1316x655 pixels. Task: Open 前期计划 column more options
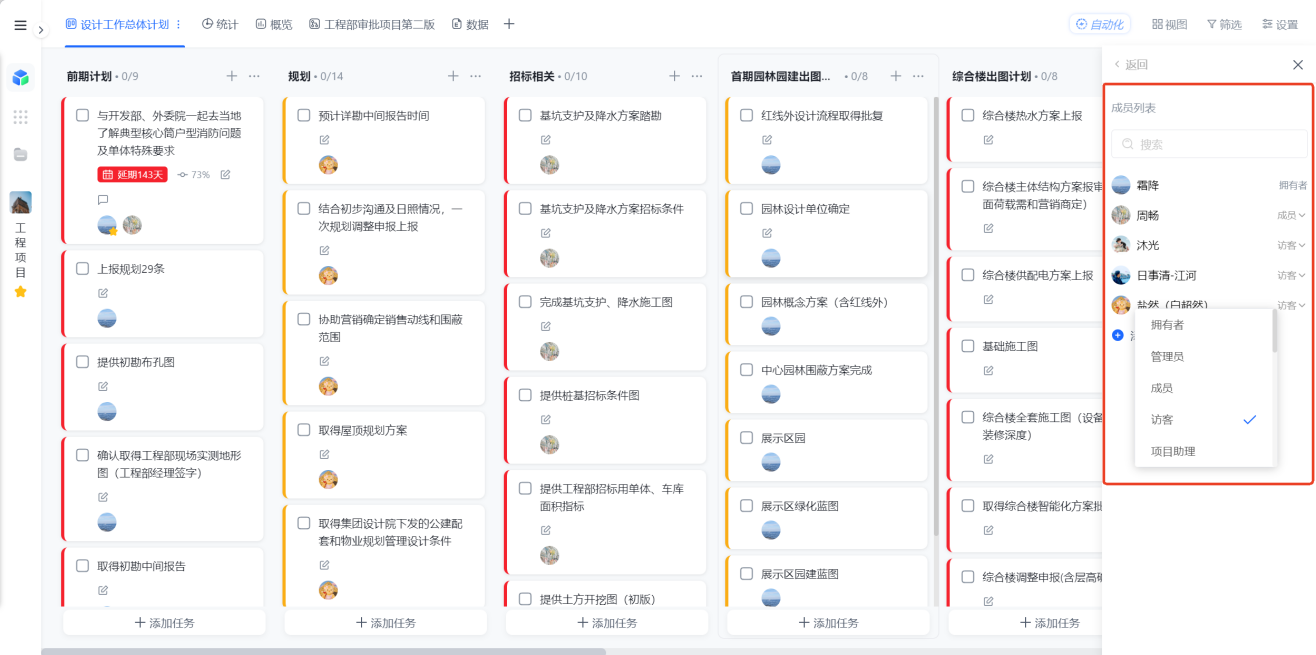[x=254, y=76]
